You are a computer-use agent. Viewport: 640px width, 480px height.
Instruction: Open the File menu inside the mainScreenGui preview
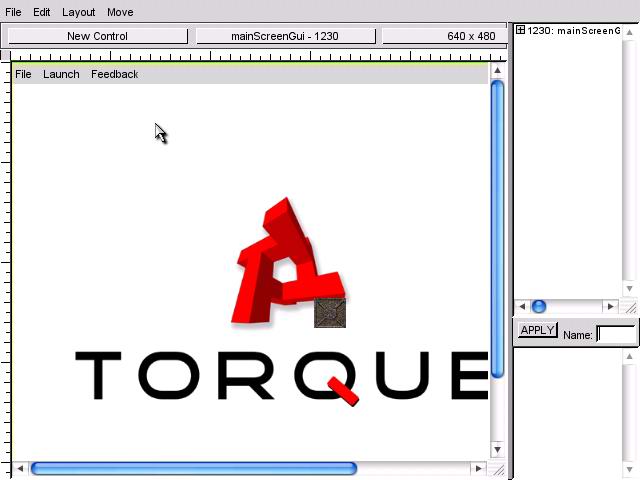pyautogui.click(x=23, y=74)
